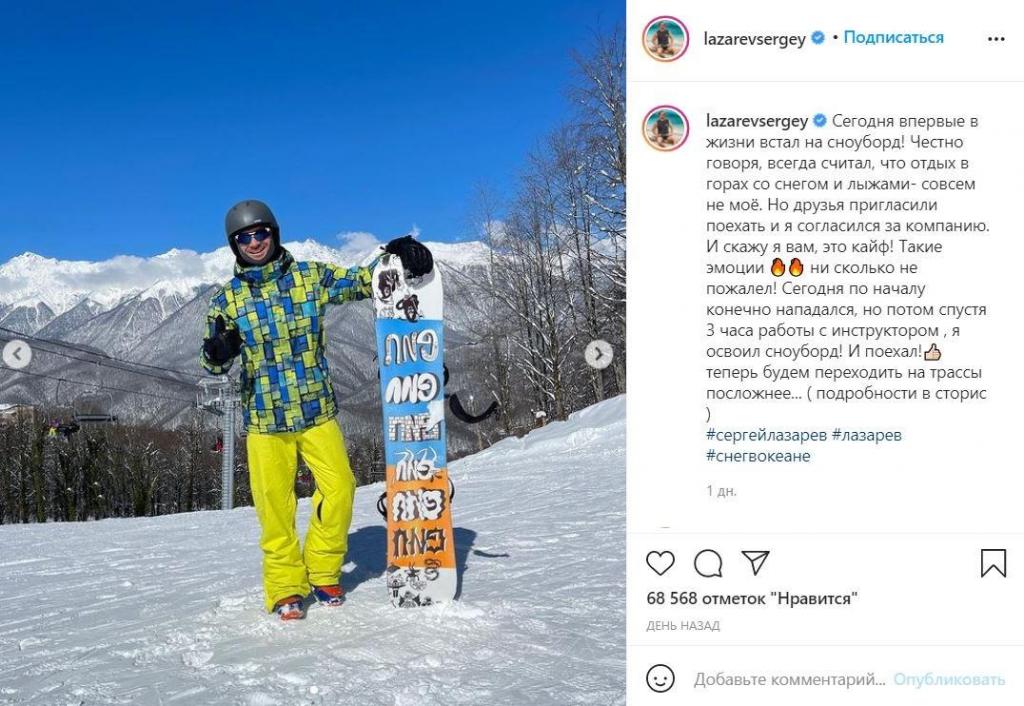Like the post with the heart icon
The image size is (1024, 706).
[660, 563]
